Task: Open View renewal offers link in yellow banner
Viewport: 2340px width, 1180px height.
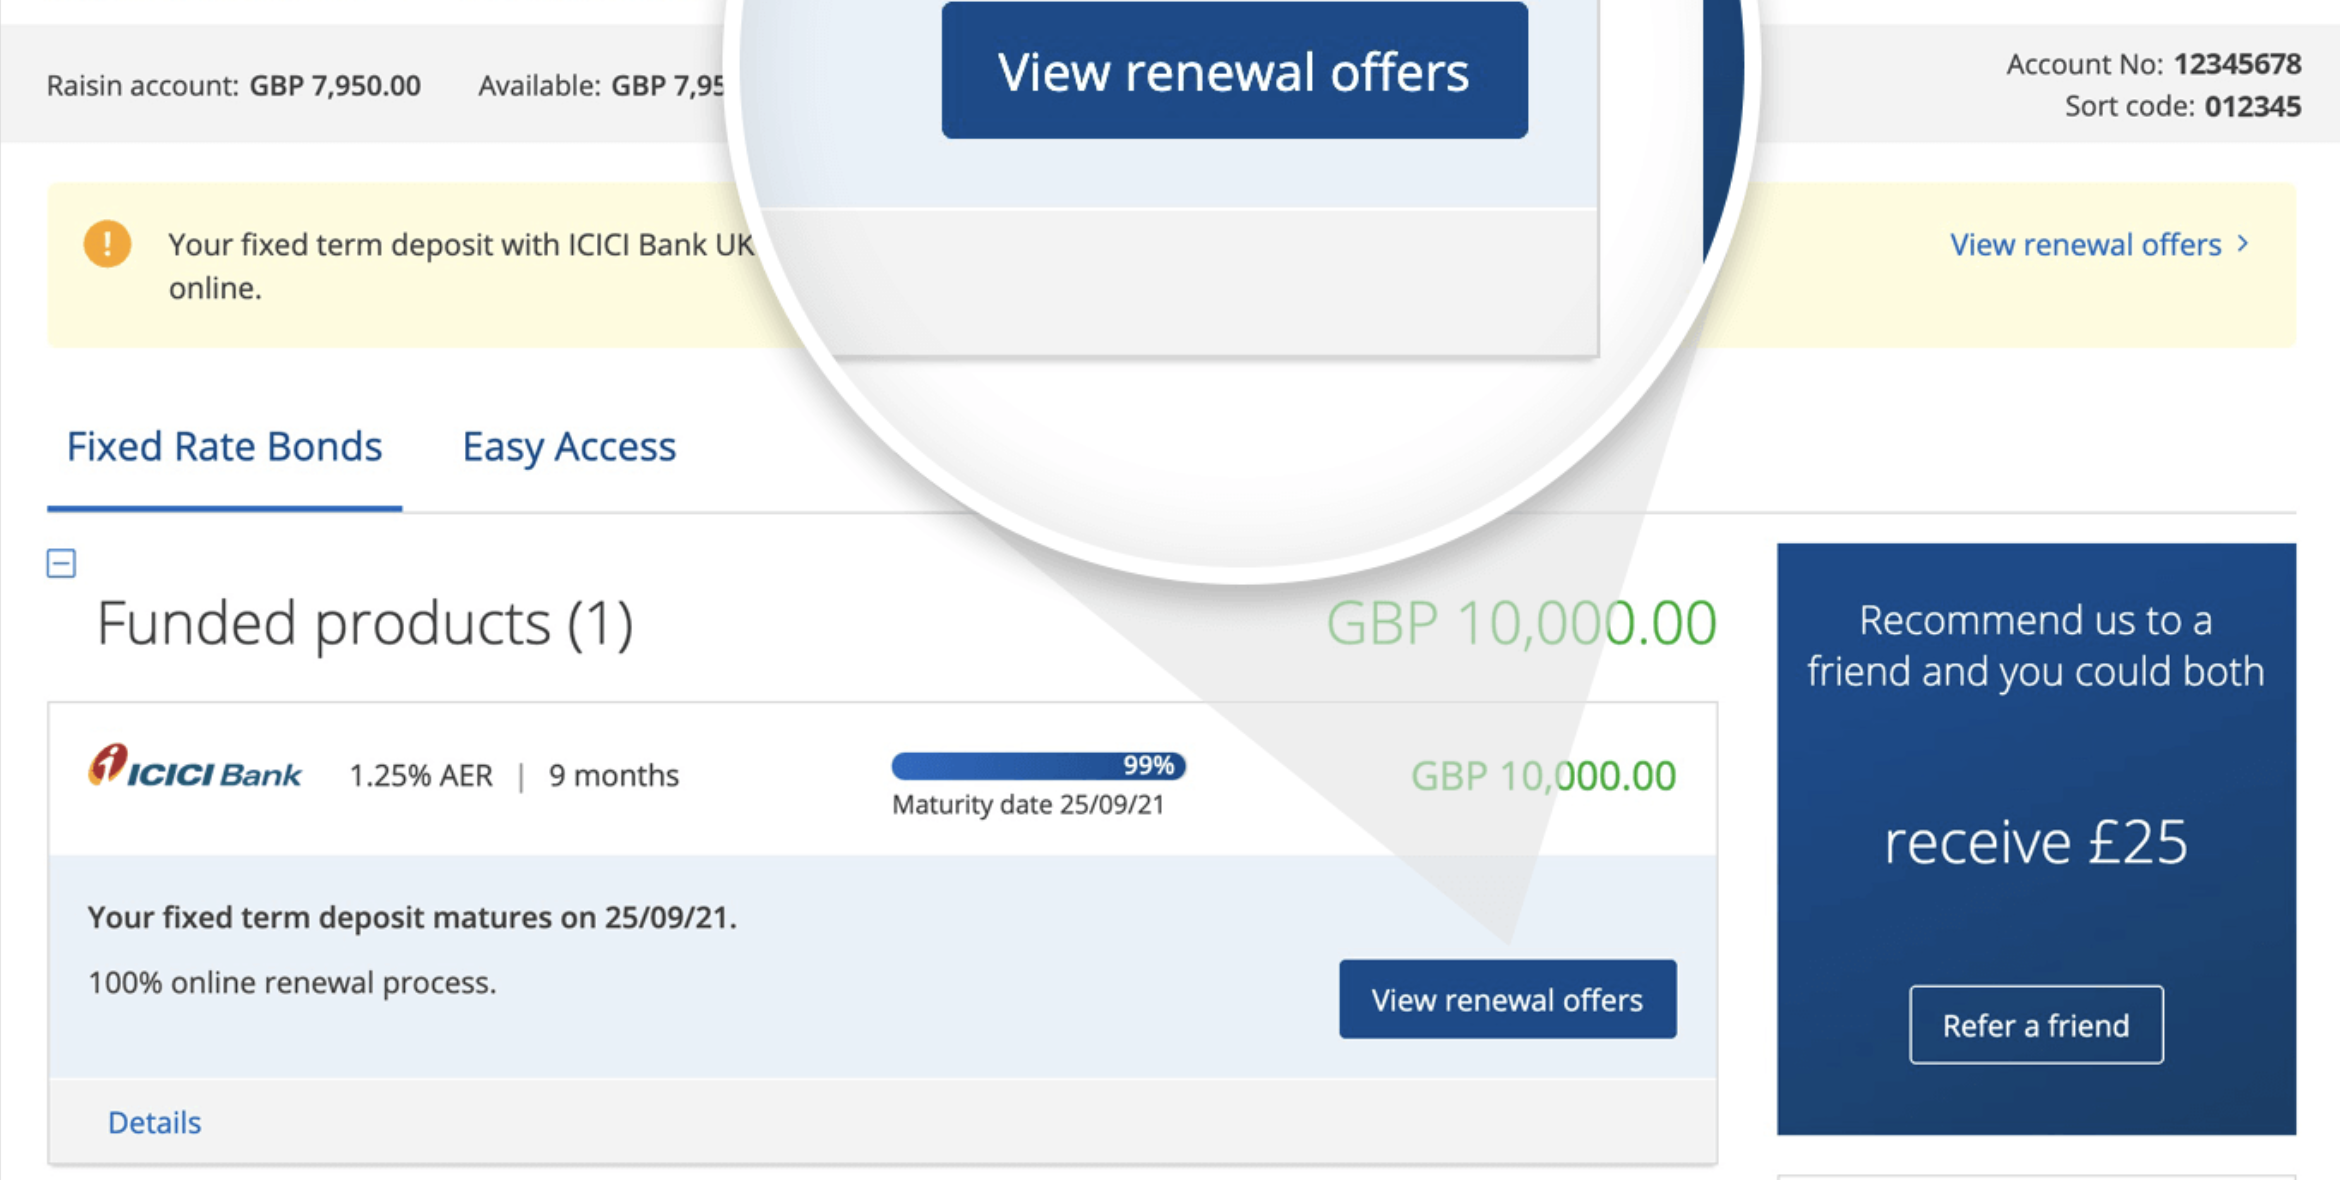Action: point(2085,244)
